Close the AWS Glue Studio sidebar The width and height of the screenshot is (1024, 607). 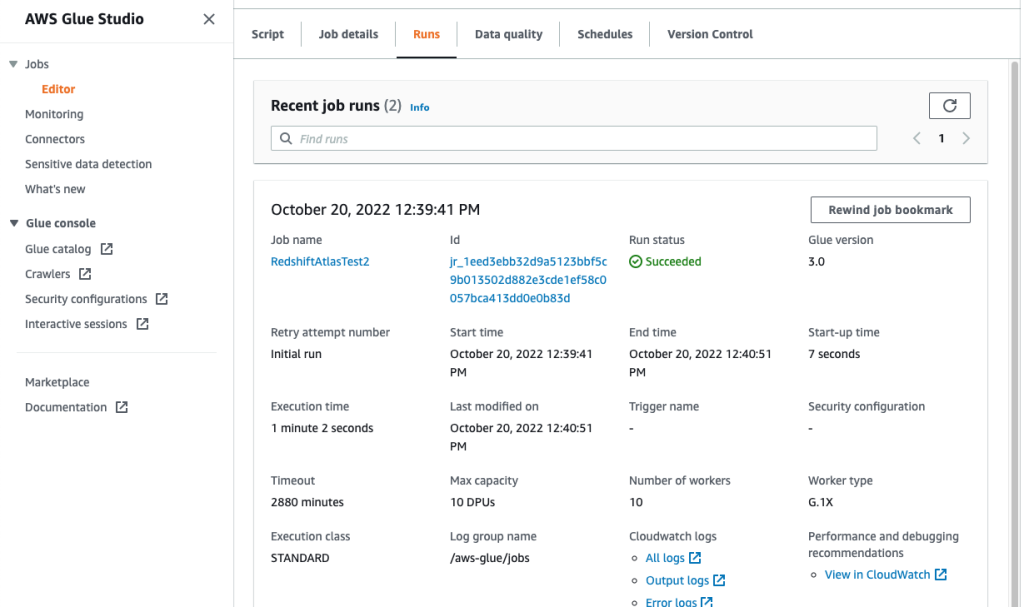pos(208,18)
